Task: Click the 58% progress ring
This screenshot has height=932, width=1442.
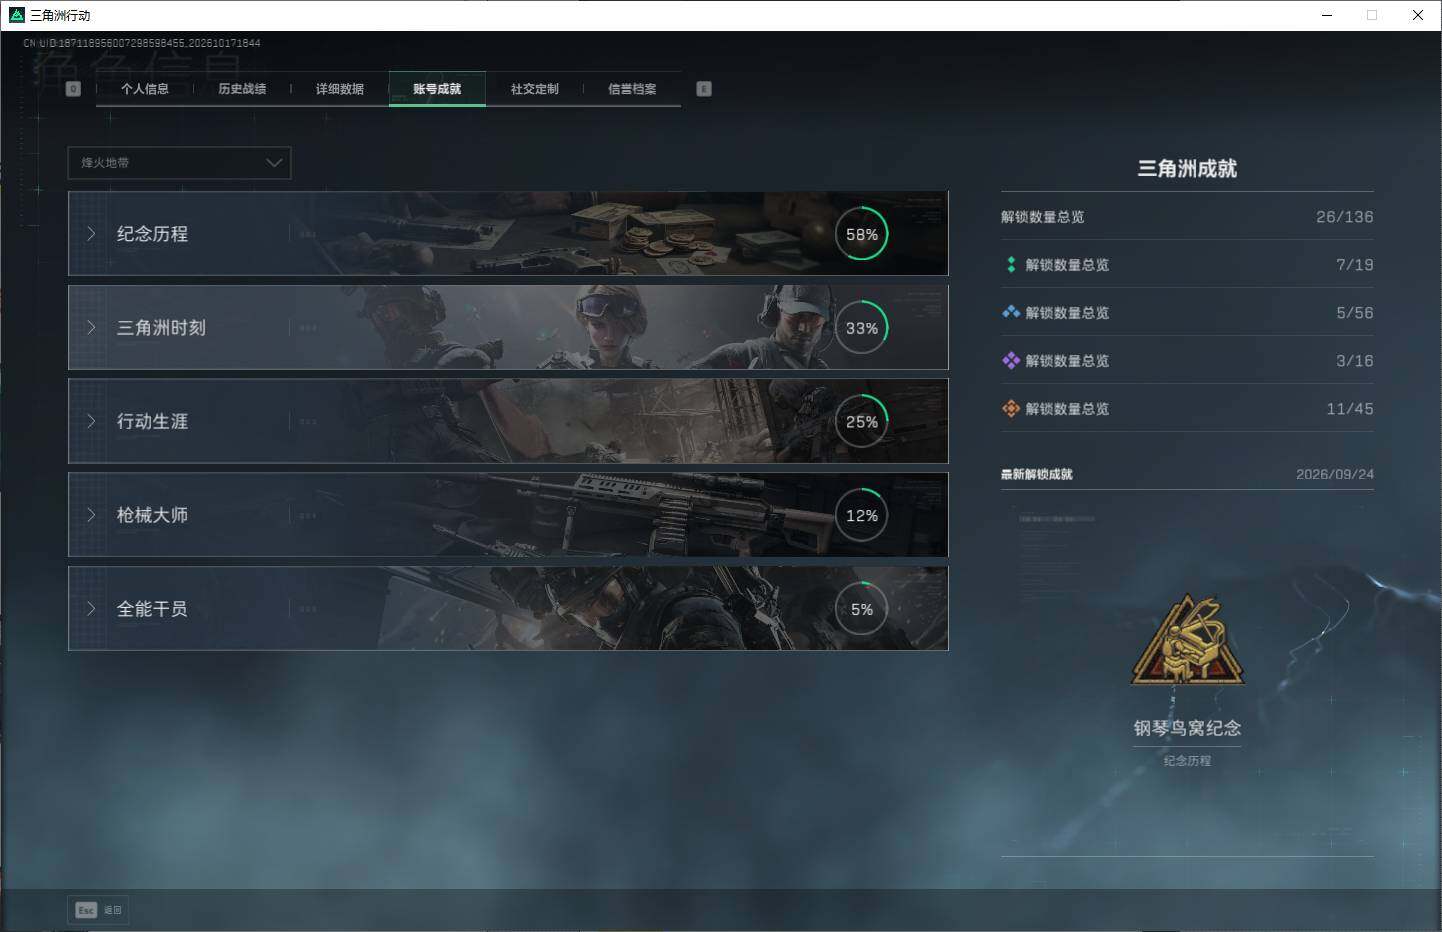Action: pyautogui.click(x=862, y=234)
